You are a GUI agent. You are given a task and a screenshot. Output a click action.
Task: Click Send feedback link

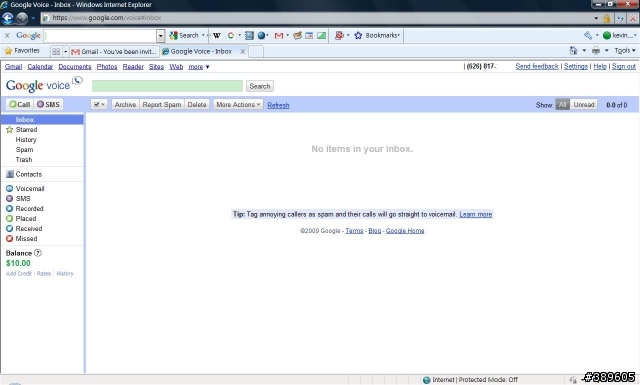(x=537, y=66)
